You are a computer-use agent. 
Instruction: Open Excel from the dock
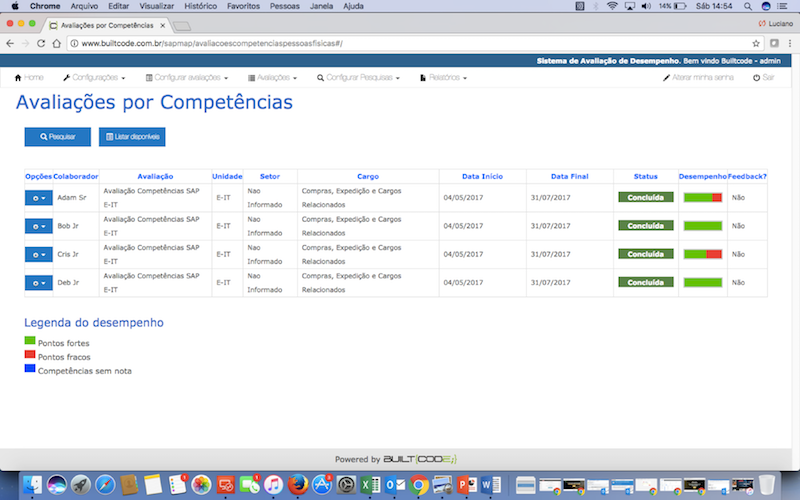pyautogui.click(x=370, y=485)
